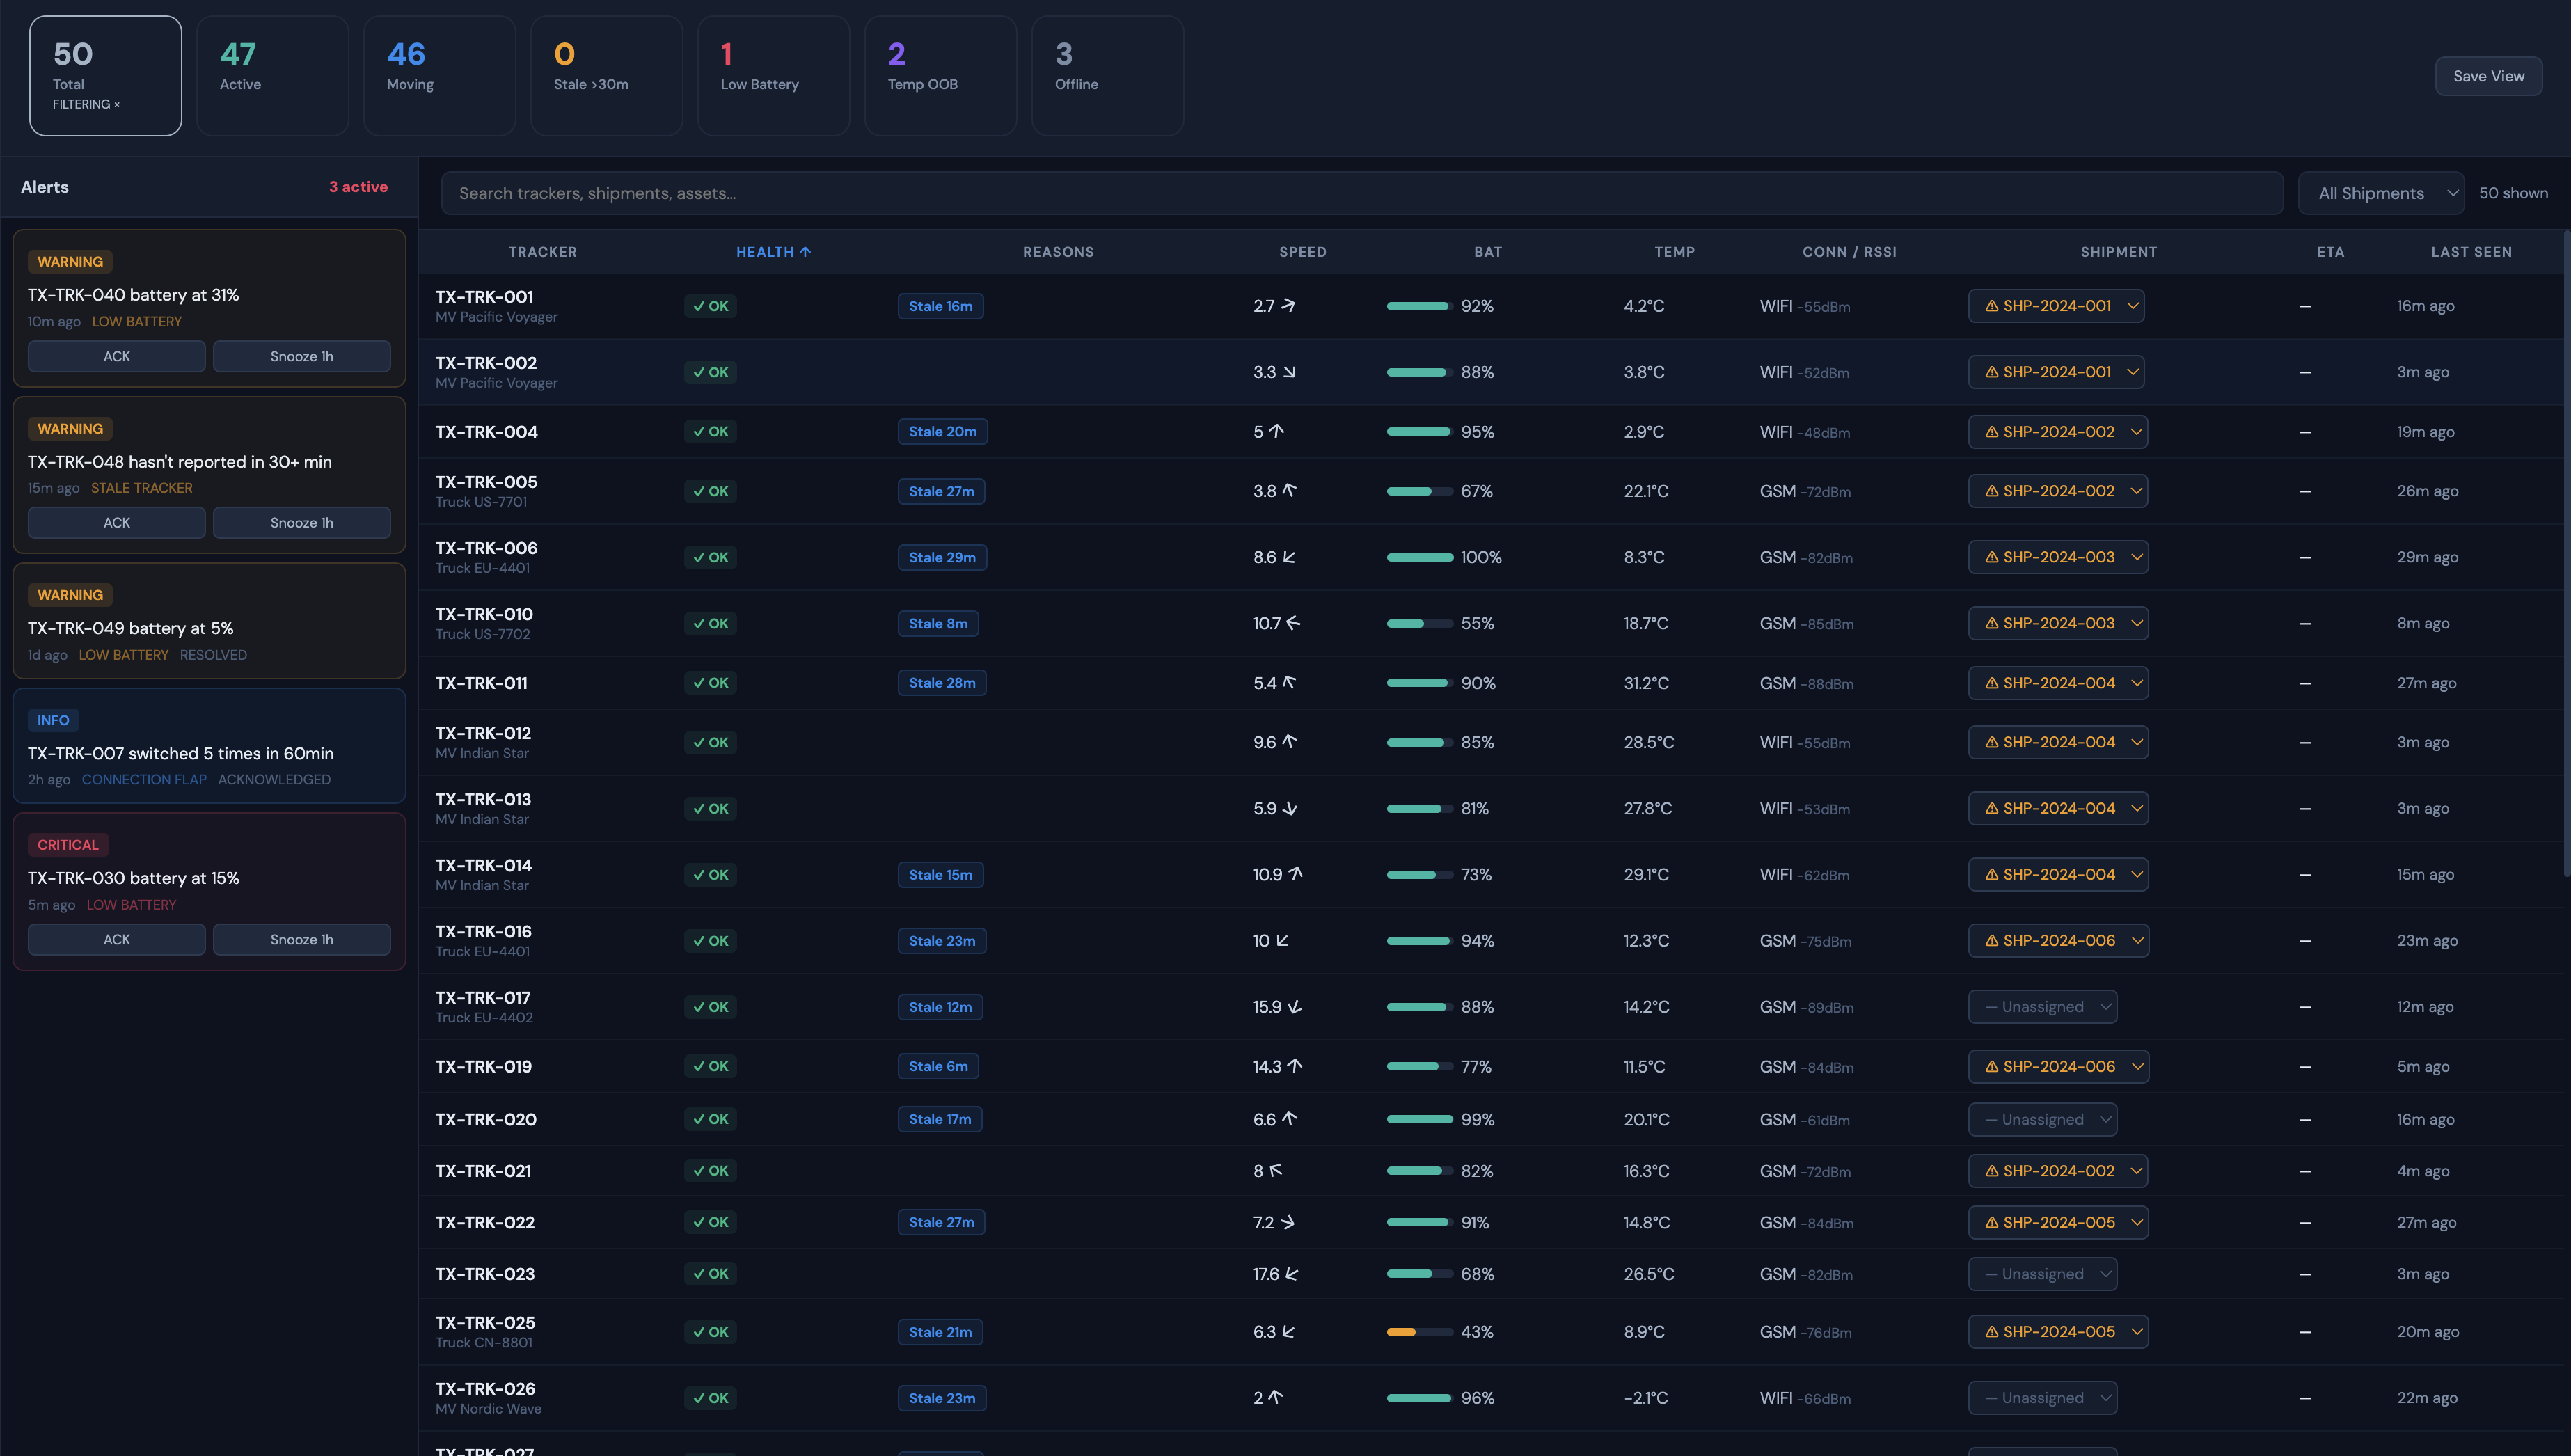The height and width of the screenshot is (1456, 2571).
Task: Click the Stale 23m badge for TX-TRK-016
Action: click(940, 940)
